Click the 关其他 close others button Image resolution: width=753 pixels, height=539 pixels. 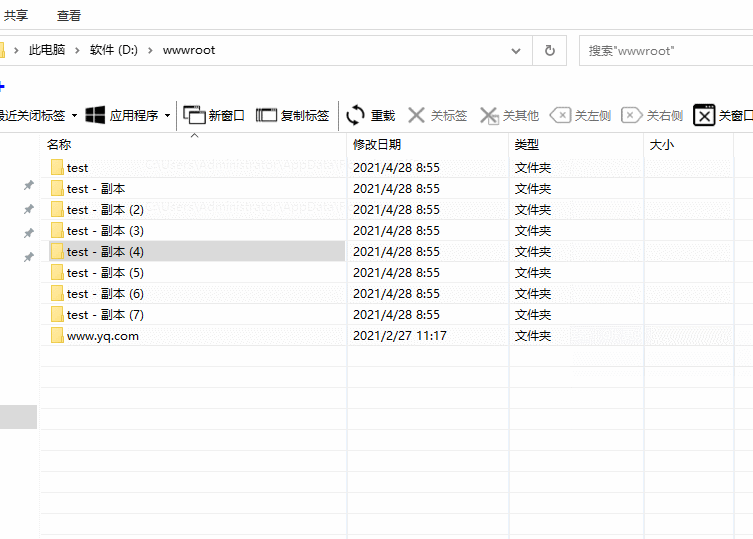point(509,115)
